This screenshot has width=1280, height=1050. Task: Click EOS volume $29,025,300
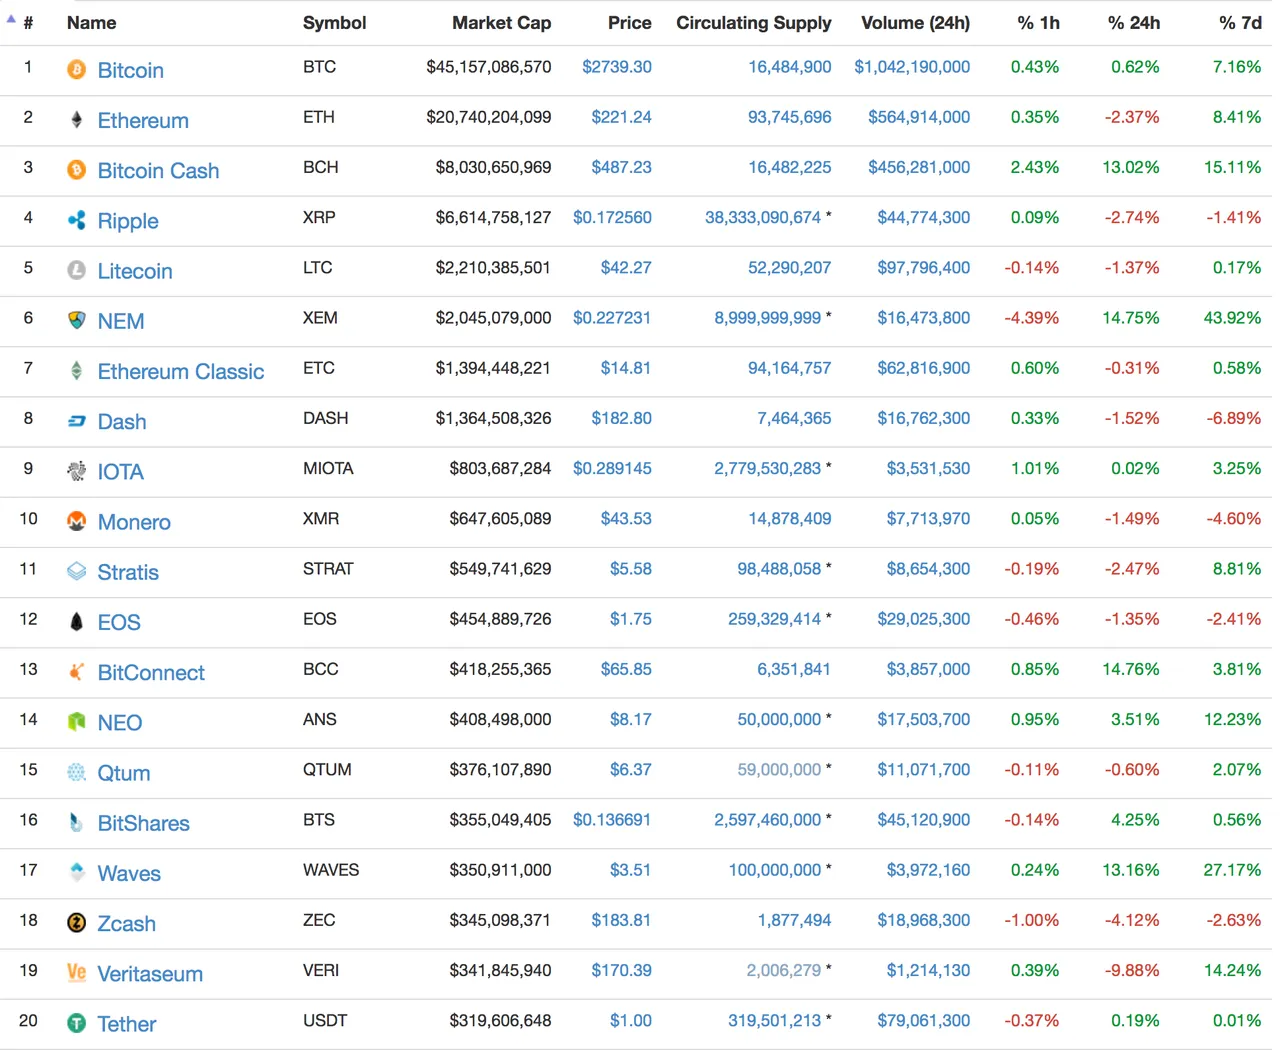tap(923, 619)
